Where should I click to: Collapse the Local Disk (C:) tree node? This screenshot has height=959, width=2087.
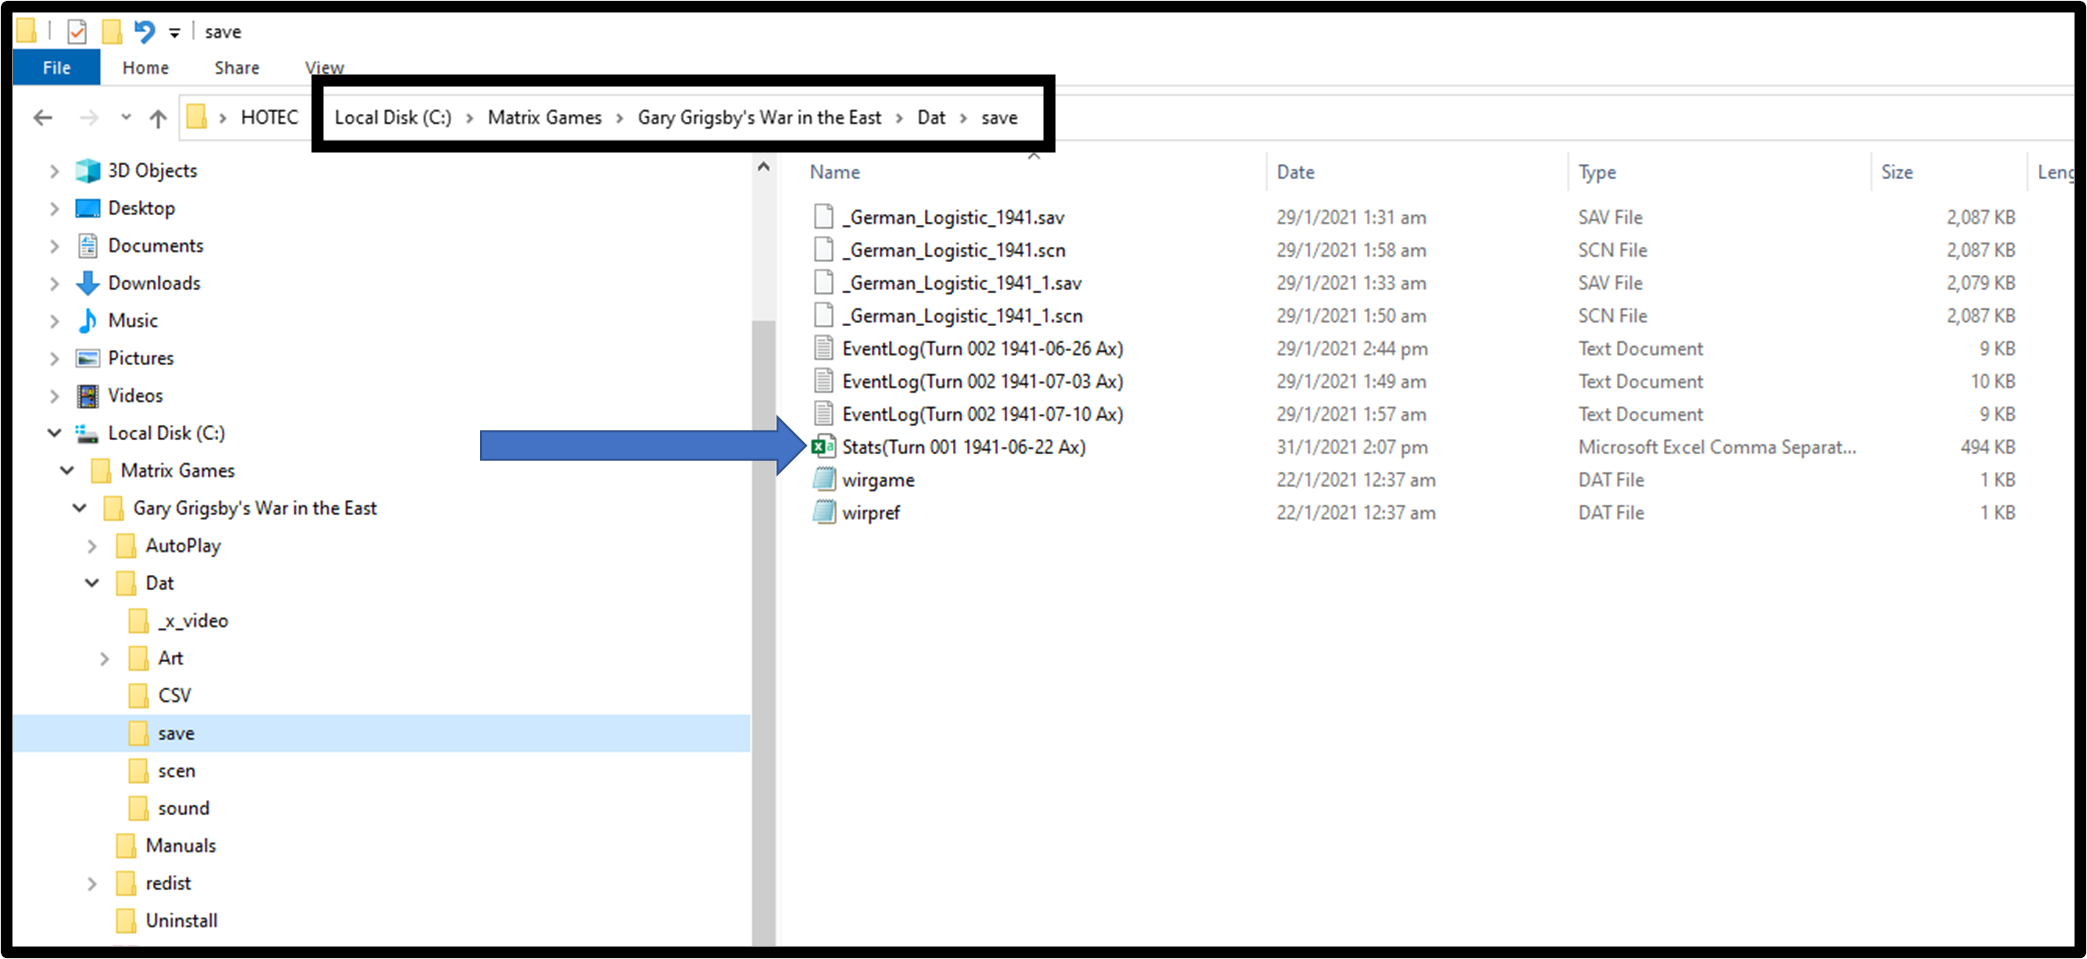click(54, 433)
